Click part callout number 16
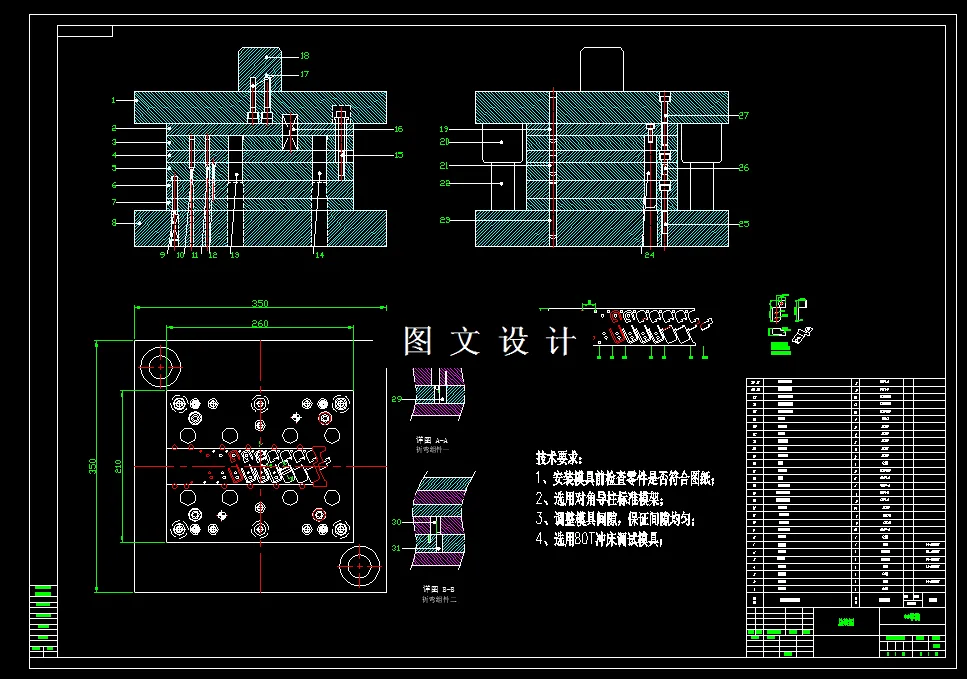Image resolution: width=967 pixels, height=679 pixels. click(x=398, y=129)
